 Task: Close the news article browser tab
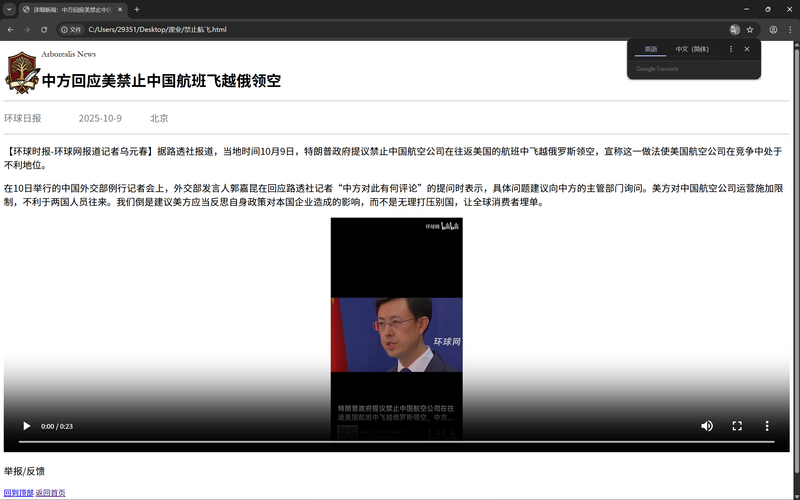tap(120, 9)
